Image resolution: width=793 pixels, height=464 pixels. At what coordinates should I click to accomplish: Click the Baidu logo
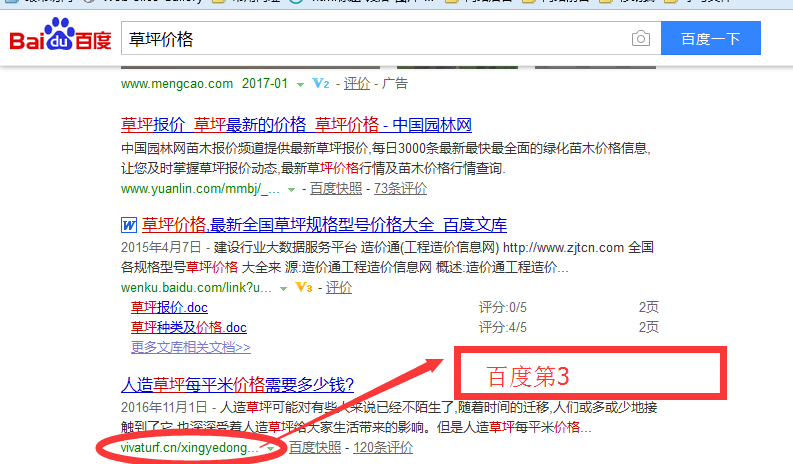click(x=60, y=39)
